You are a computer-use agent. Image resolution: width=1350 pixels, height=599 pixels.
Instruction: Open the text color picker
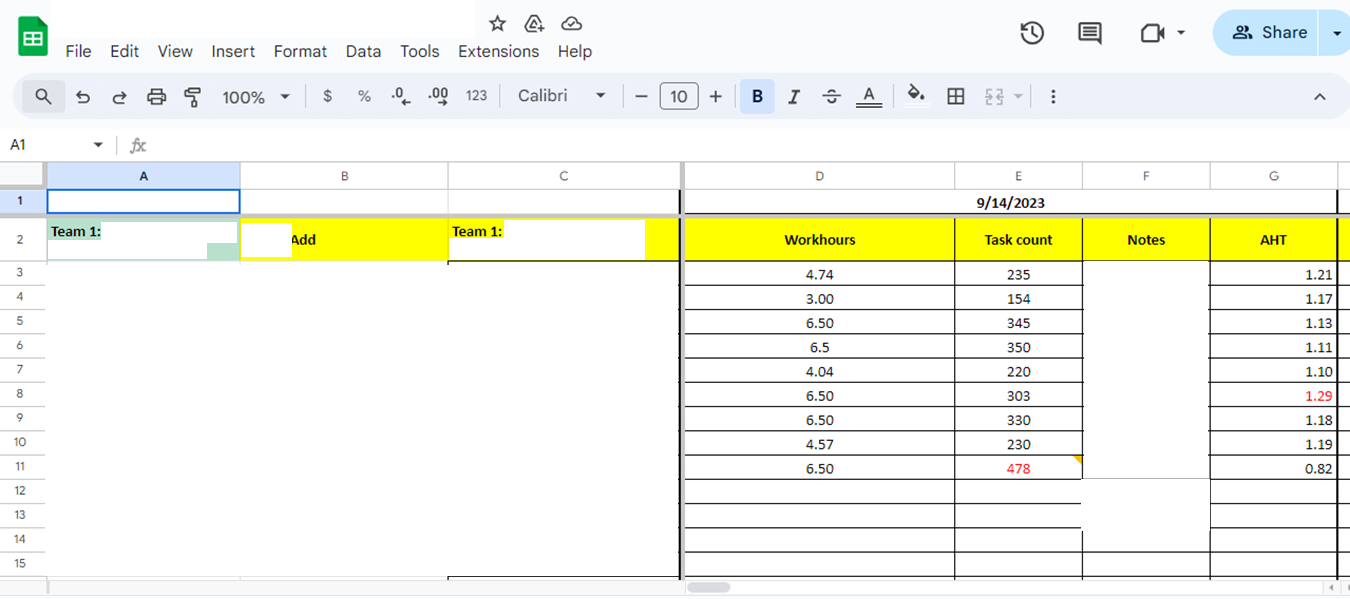(869, 96)
